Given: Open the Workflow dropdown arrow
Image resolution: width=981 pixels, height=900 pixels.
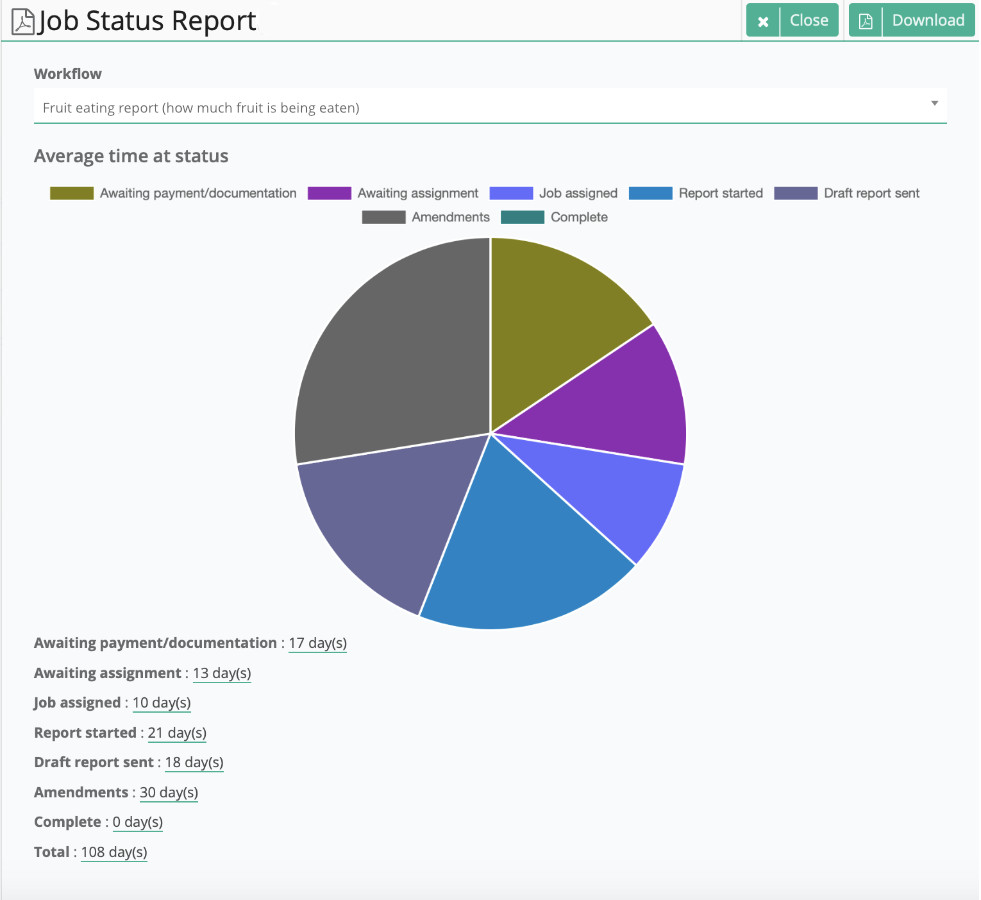Looking at the screenshot, I should [934, 103].
